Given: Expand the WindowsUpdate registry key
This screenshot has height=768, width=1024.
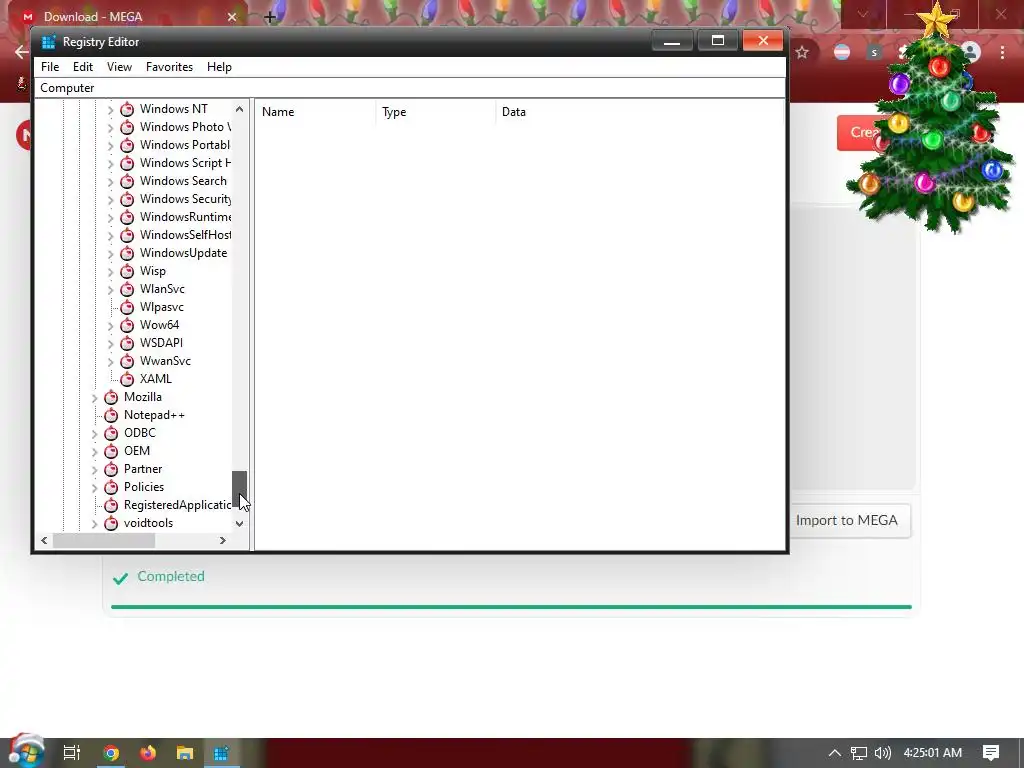Looking at the screenshot, I should click(x=110, y=253).
